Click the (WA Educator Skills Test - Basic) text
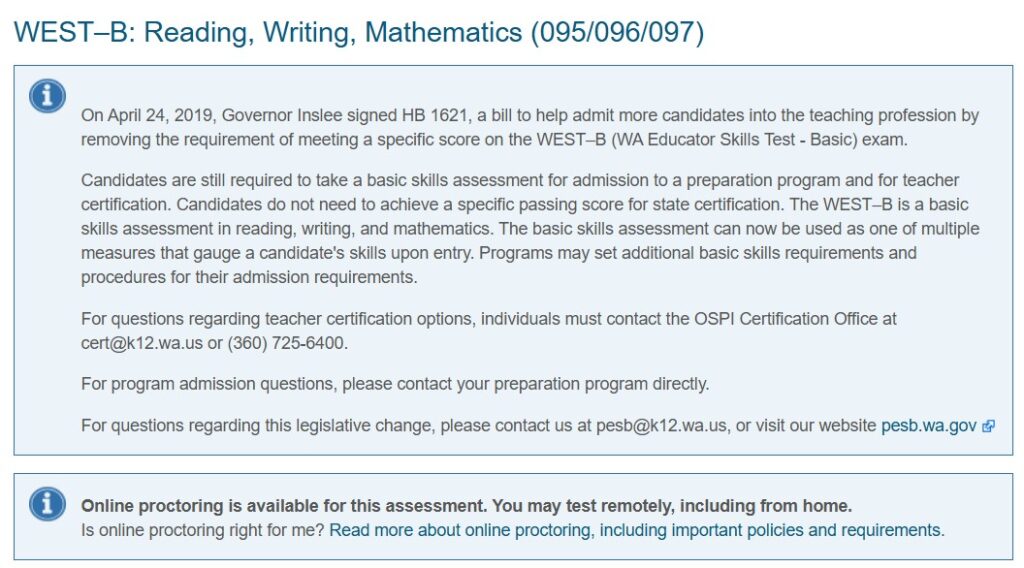This screenshot has width=1024, height=568. click(734, 140)
